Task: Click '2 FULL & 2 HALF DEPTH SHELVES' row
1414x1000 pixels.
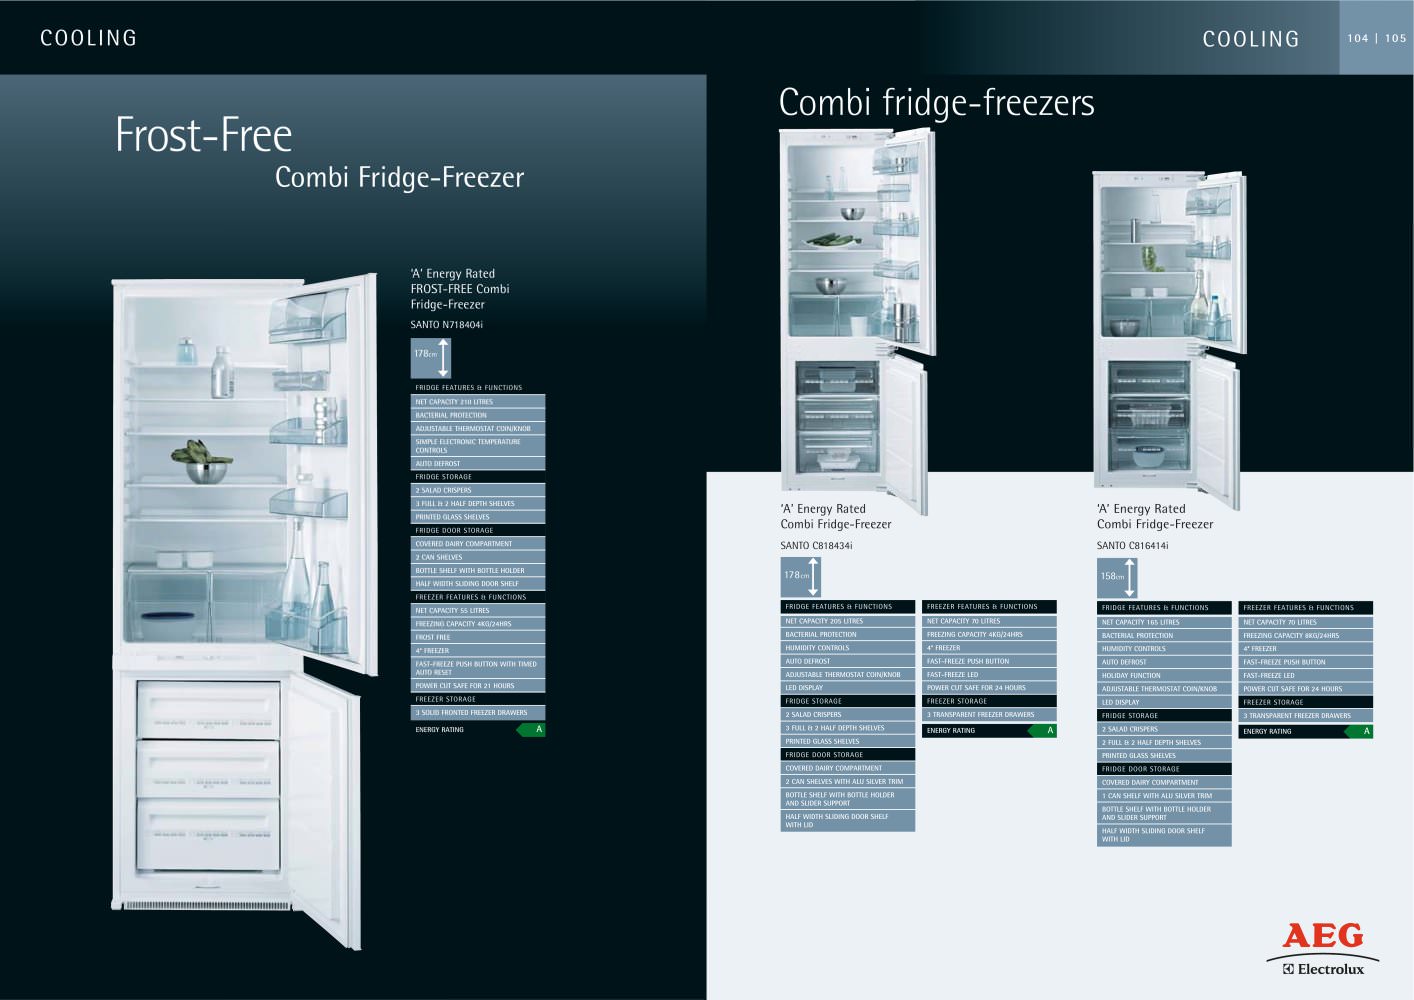Action: (1164, 743)
